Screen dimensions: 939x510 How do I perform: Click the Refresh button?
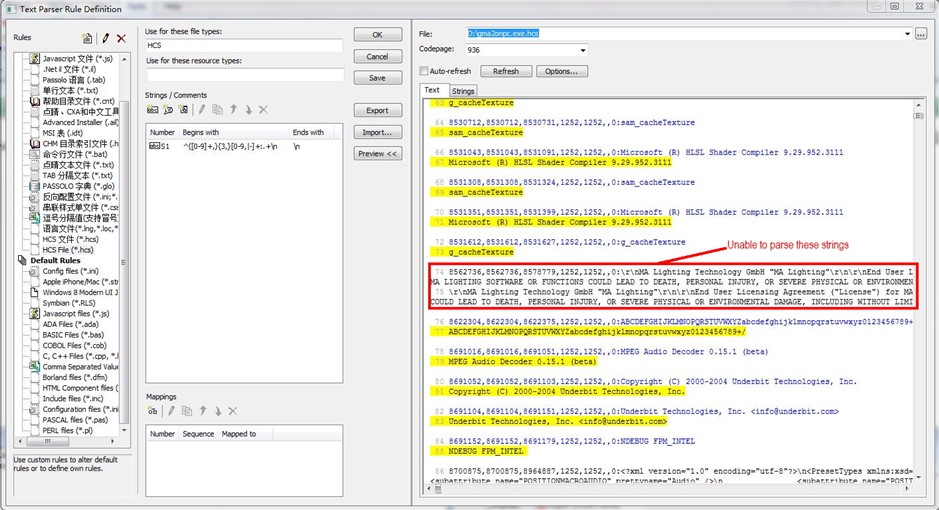[x=505, y=72]
